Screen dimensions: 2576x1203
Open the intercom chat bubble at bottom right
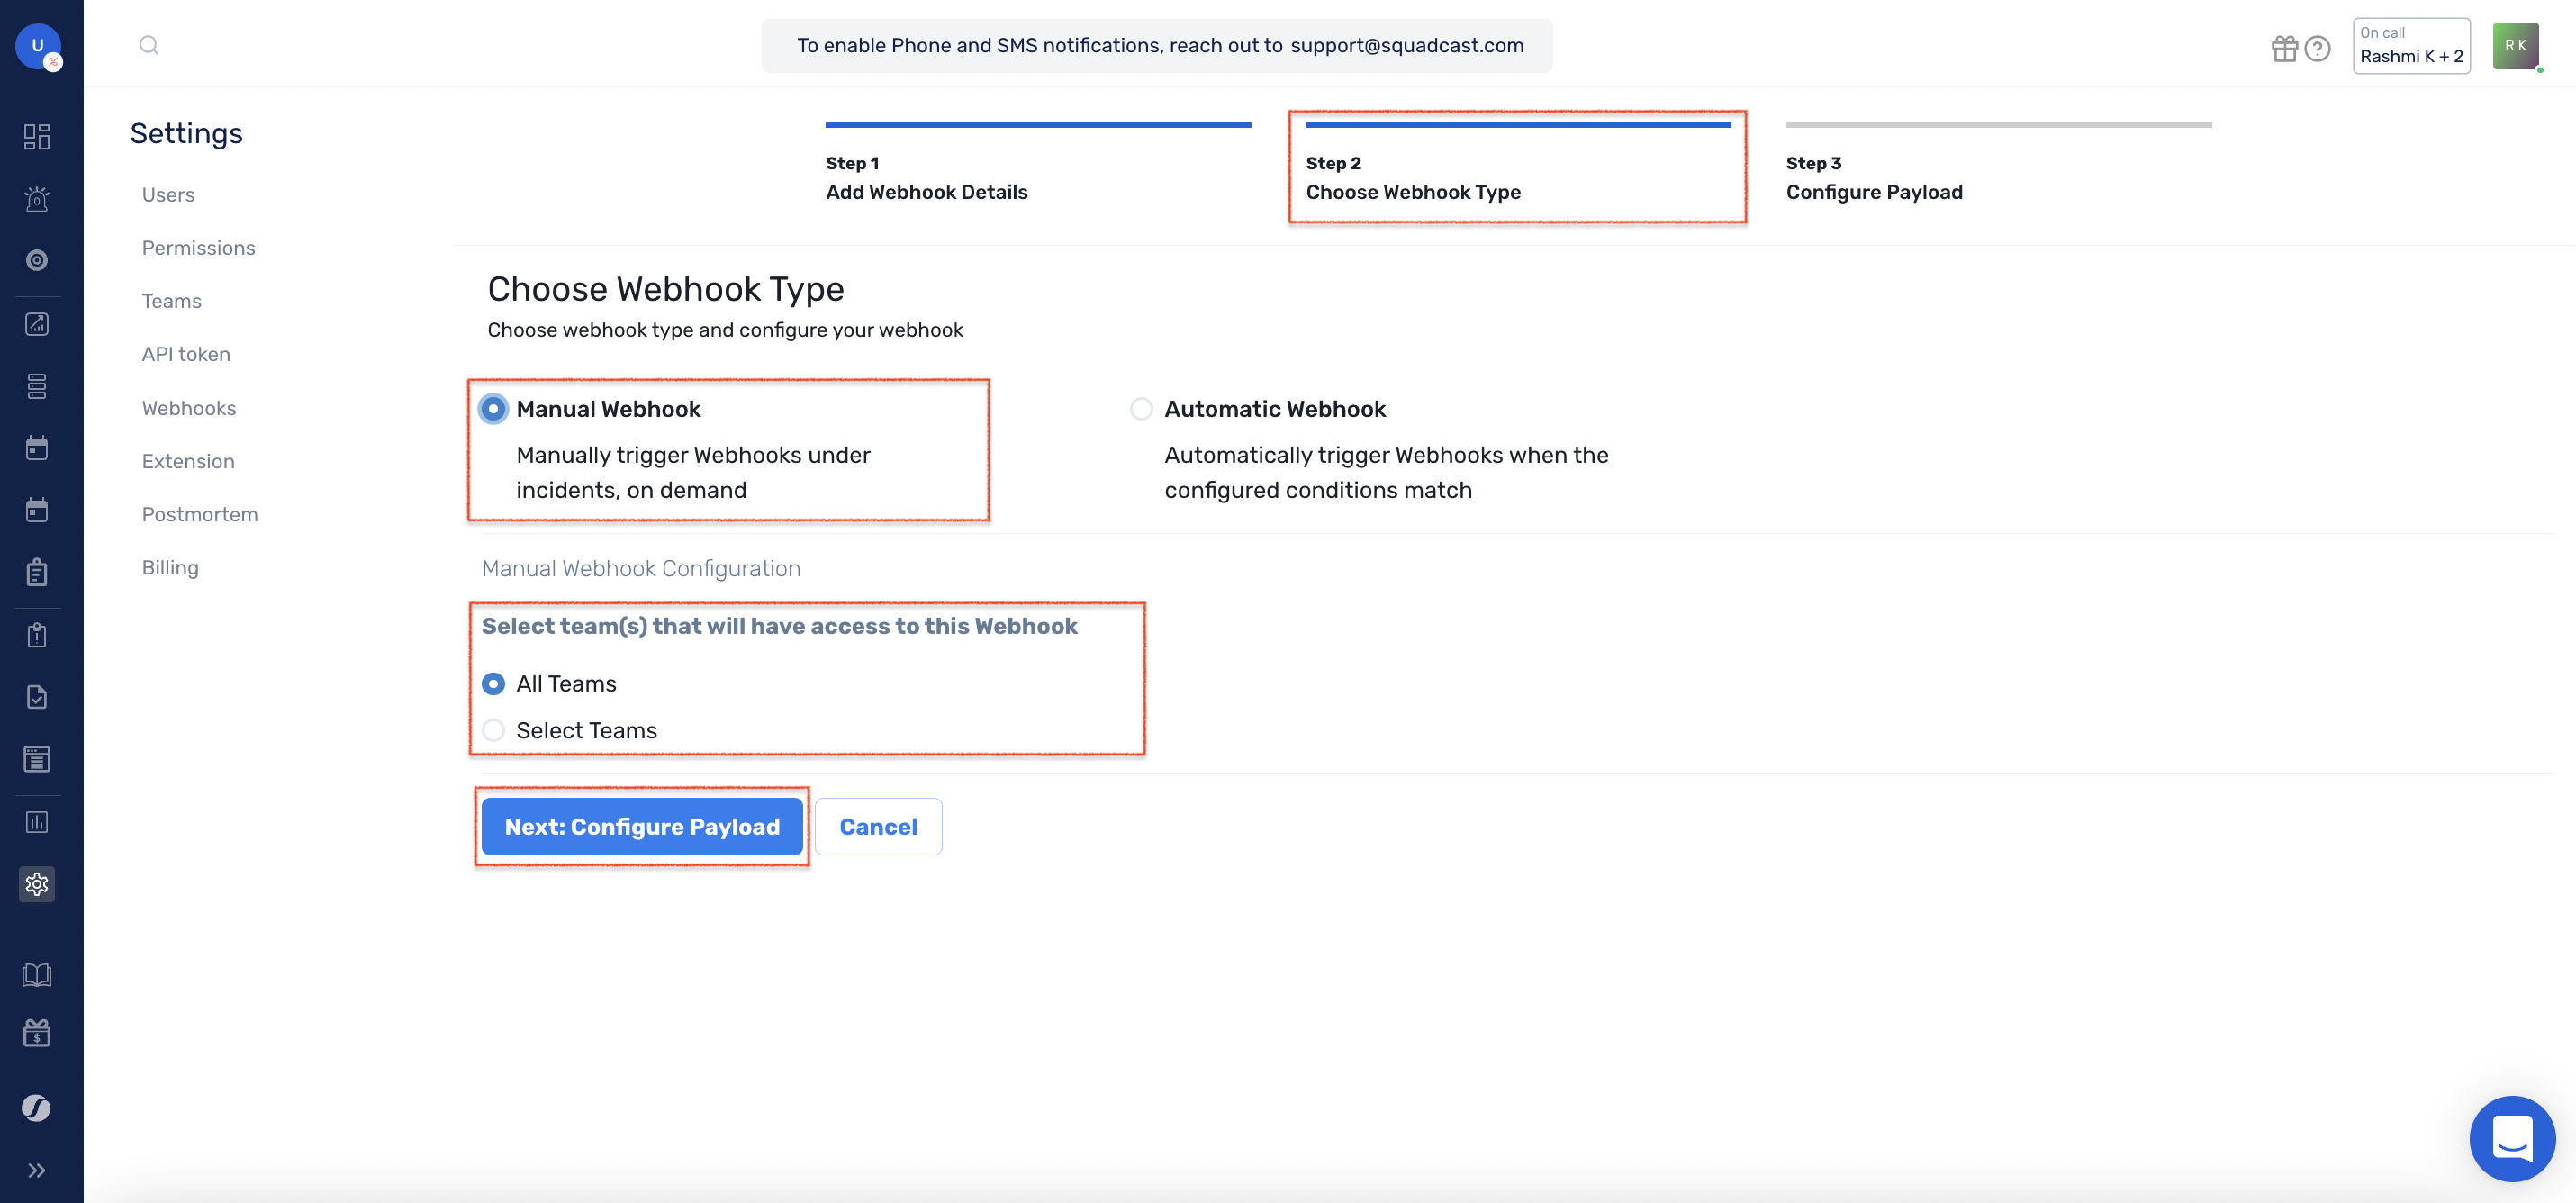[2512, 1138]
